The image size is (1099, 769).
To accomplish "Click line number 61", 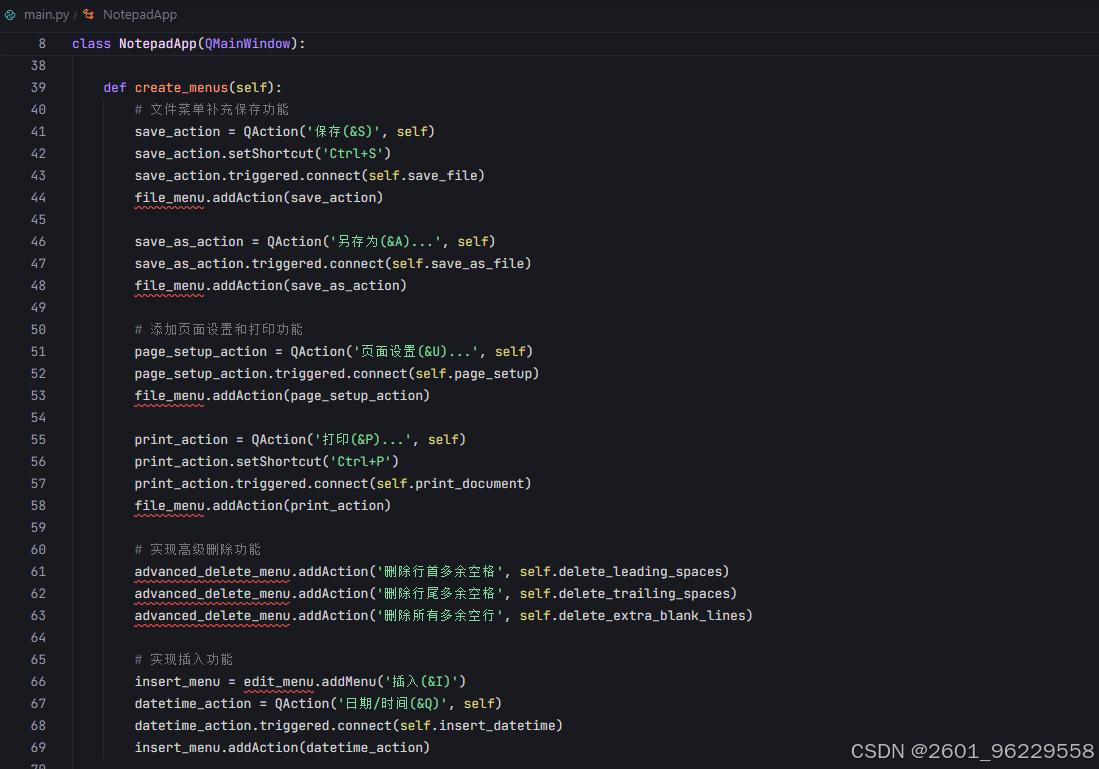I will [x=38, y=572].
